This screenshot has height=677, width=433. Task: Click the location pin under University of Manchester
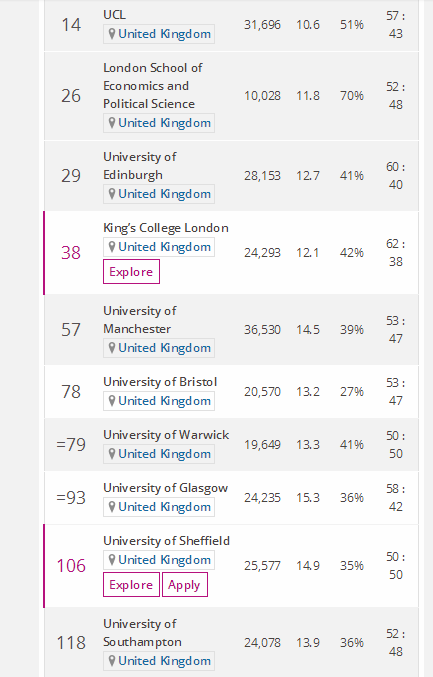tap(112, 348)
